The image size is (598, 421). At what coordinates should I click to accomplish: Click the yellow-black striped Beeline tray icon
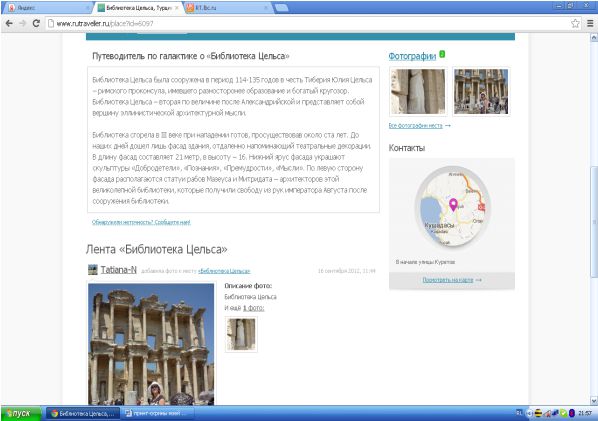[x=538, y=413]
